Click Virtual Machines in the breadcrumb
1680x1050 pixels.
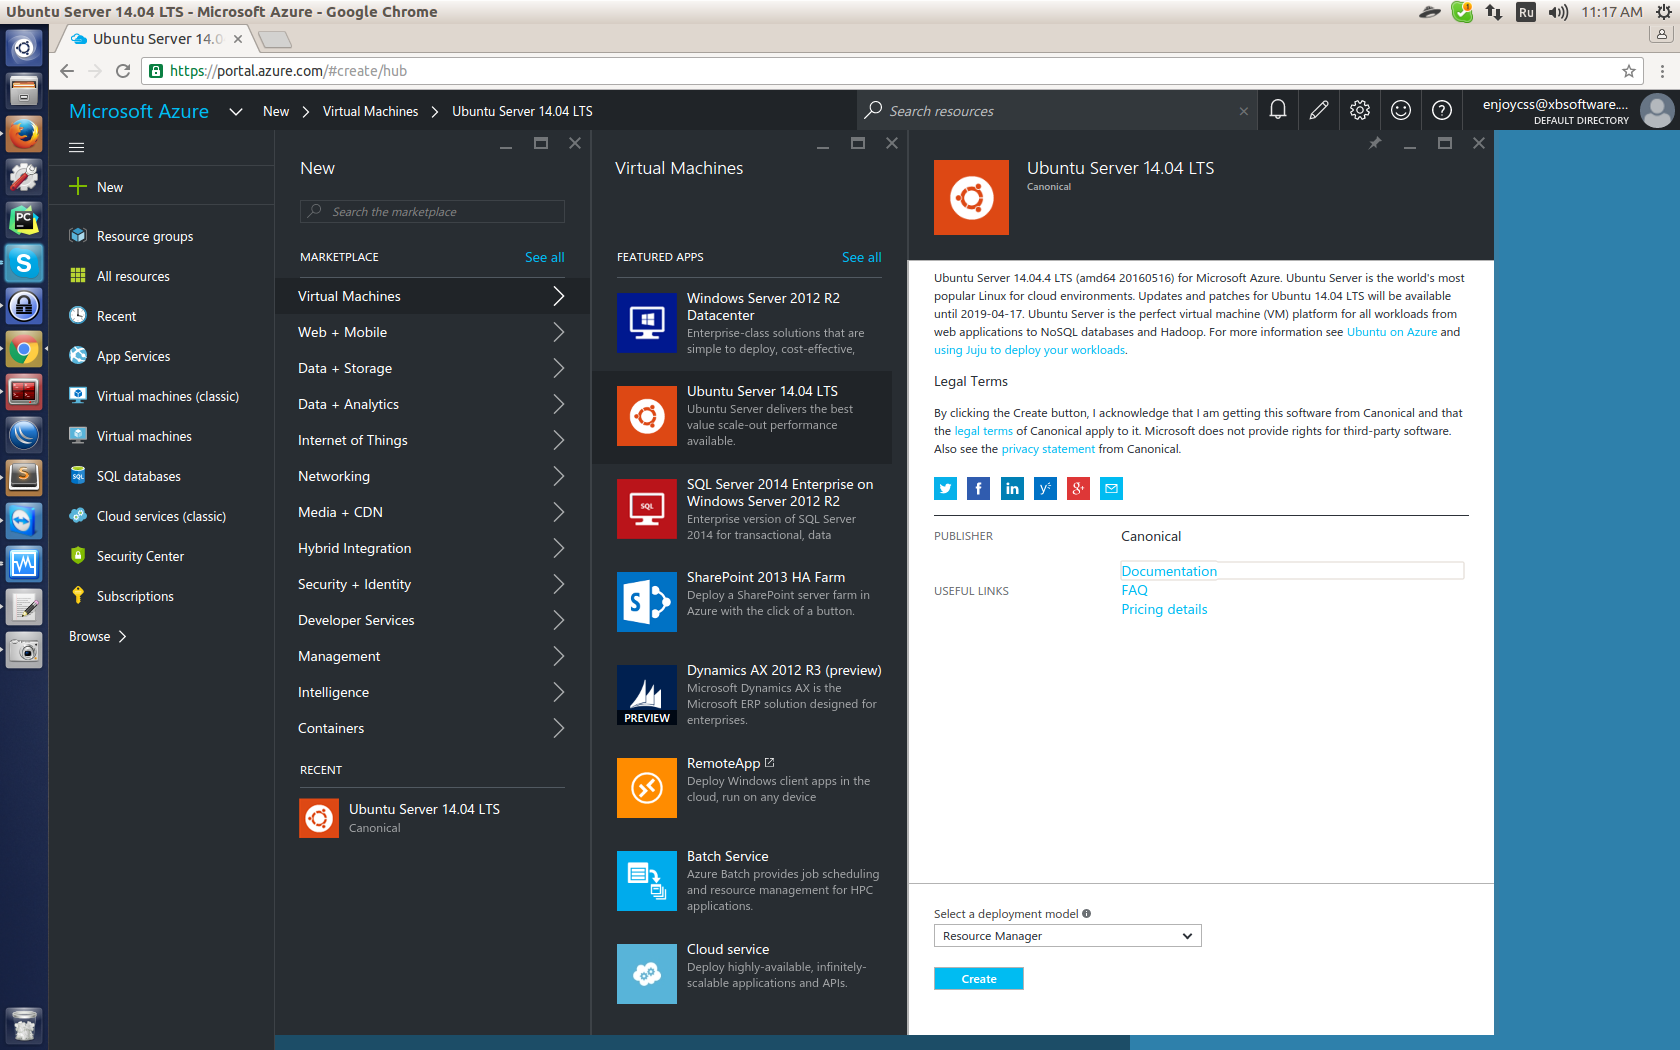coord(370,111)
